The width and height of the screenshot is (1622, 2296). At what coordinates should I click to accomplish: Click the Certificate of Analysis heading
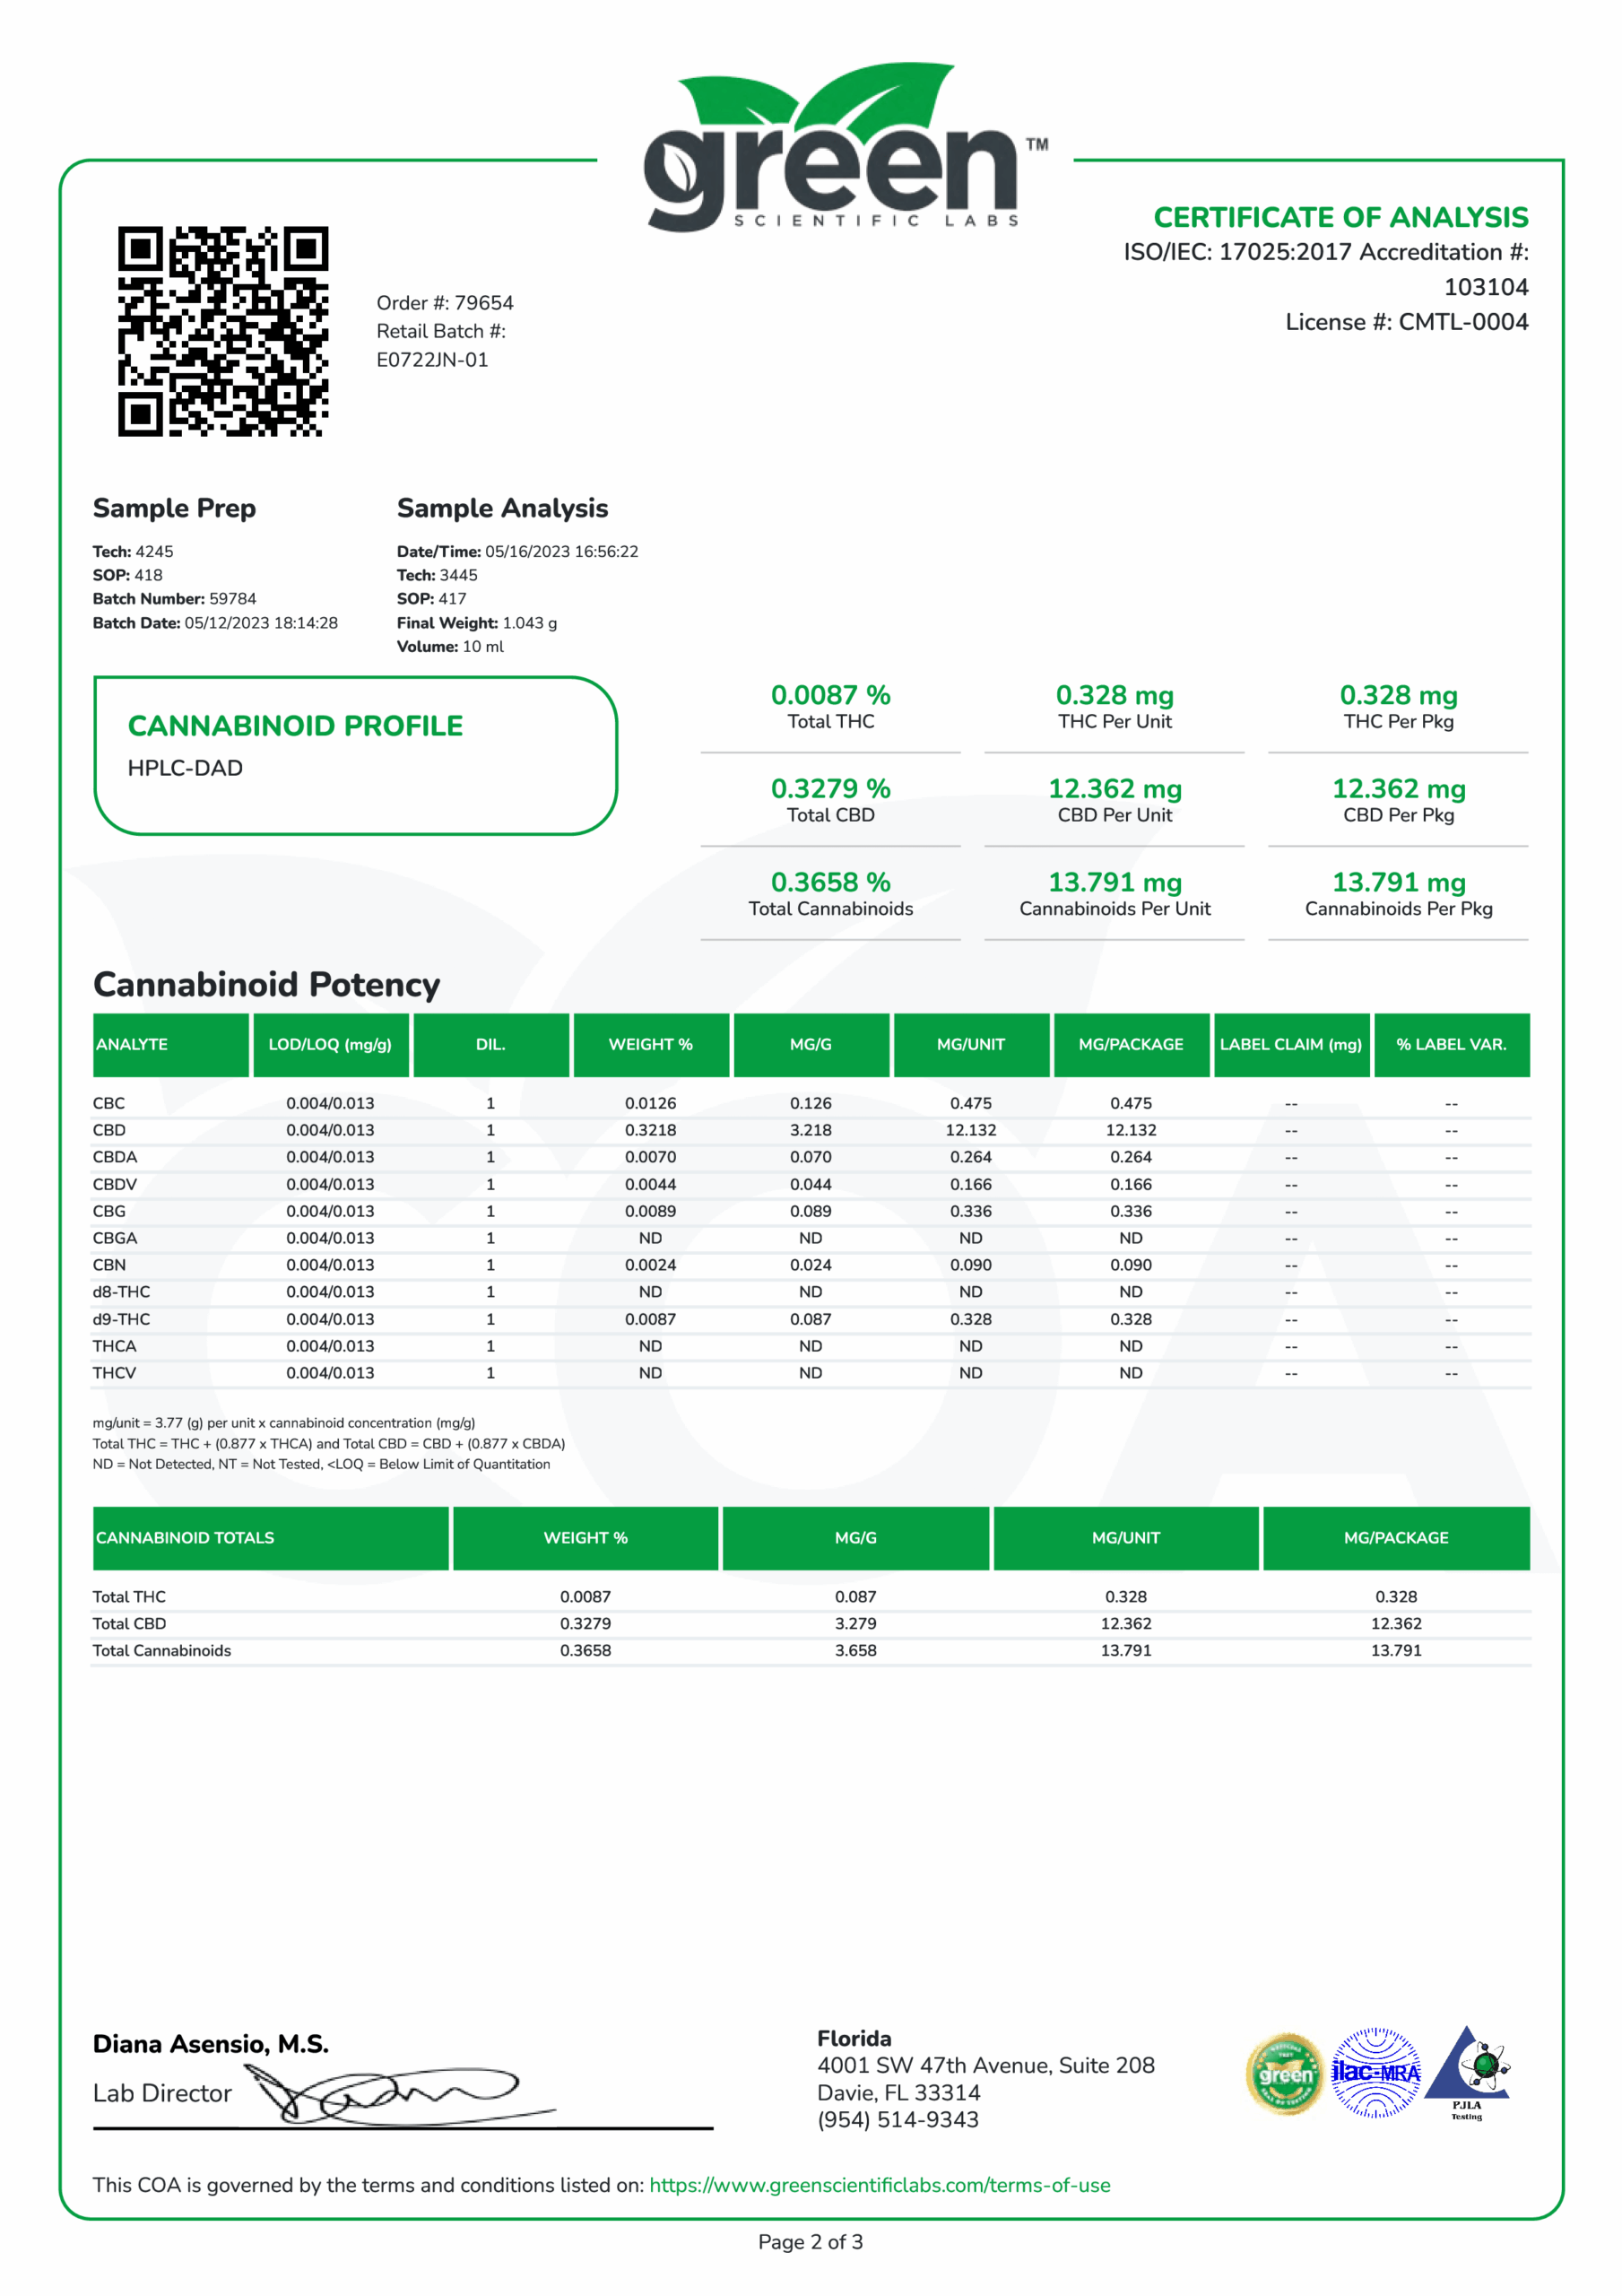pos(1340,217)
